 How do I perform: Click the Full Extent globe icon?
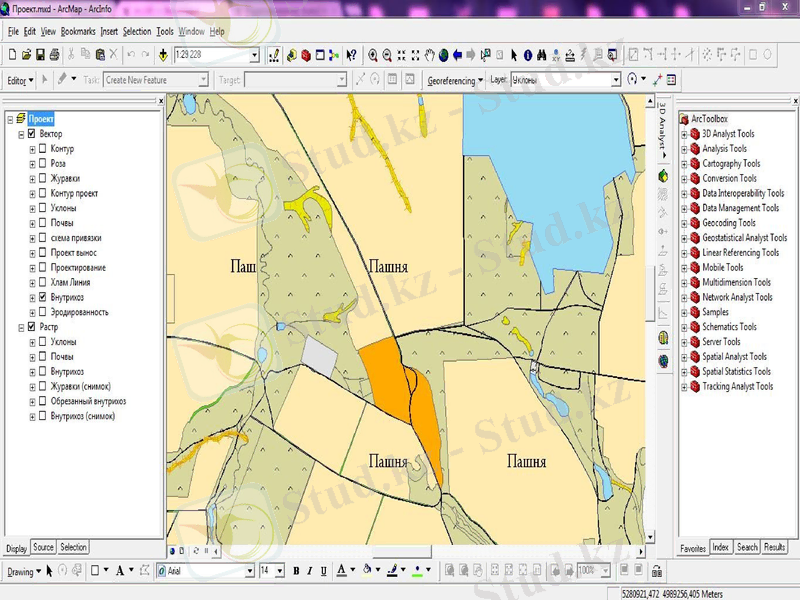(x=444, y=55)
